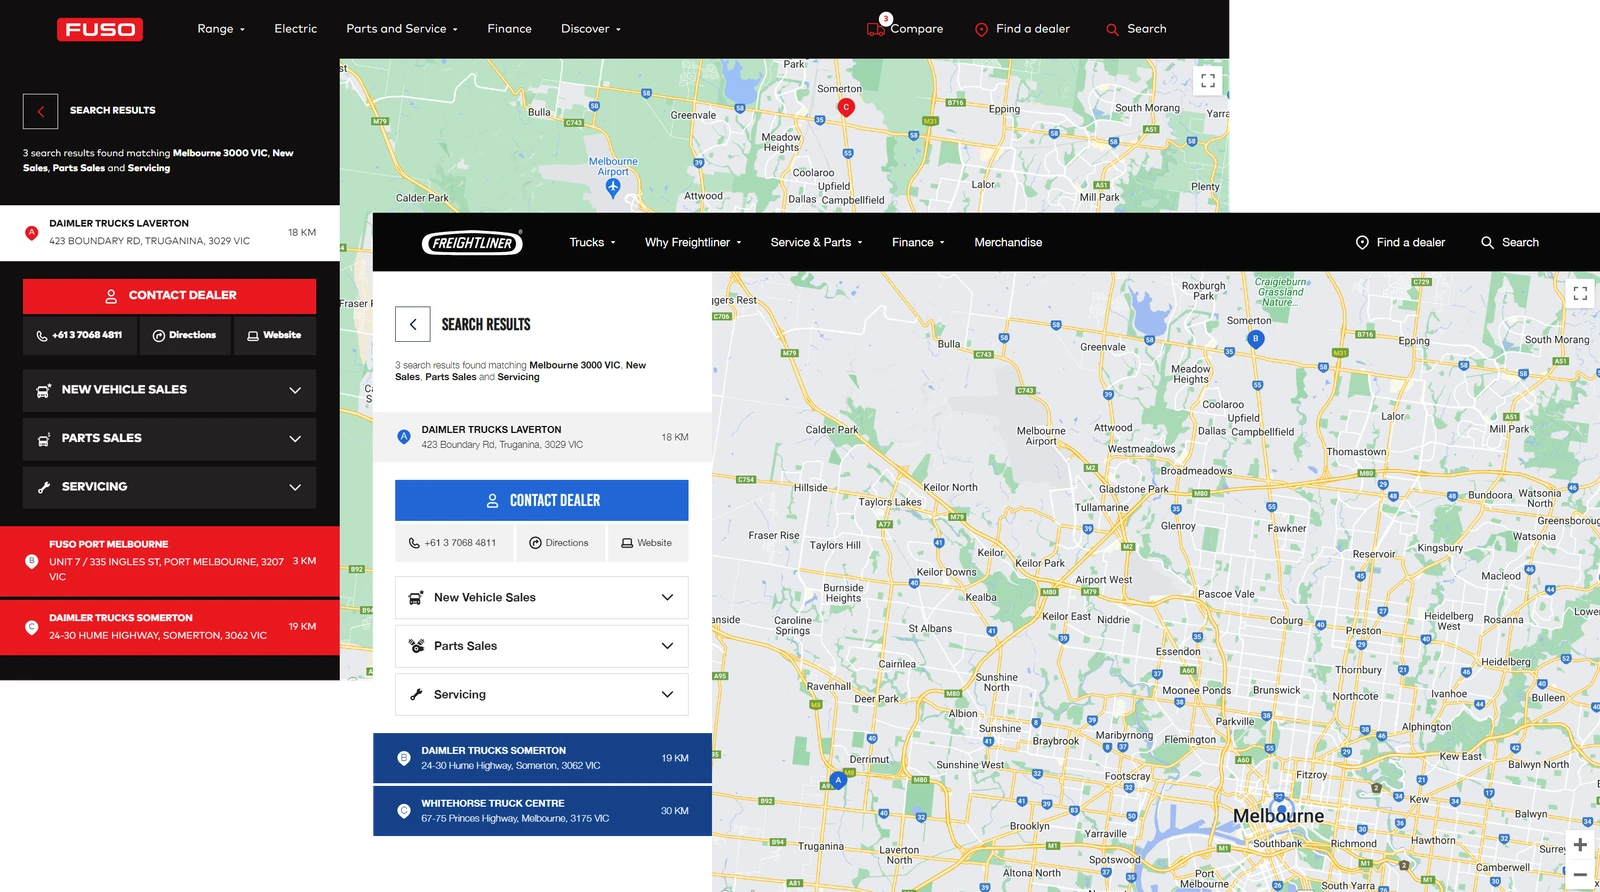
Task: Click the Fuso Compare truck icon
Action: pyautogui.click(x=875, y=29)
